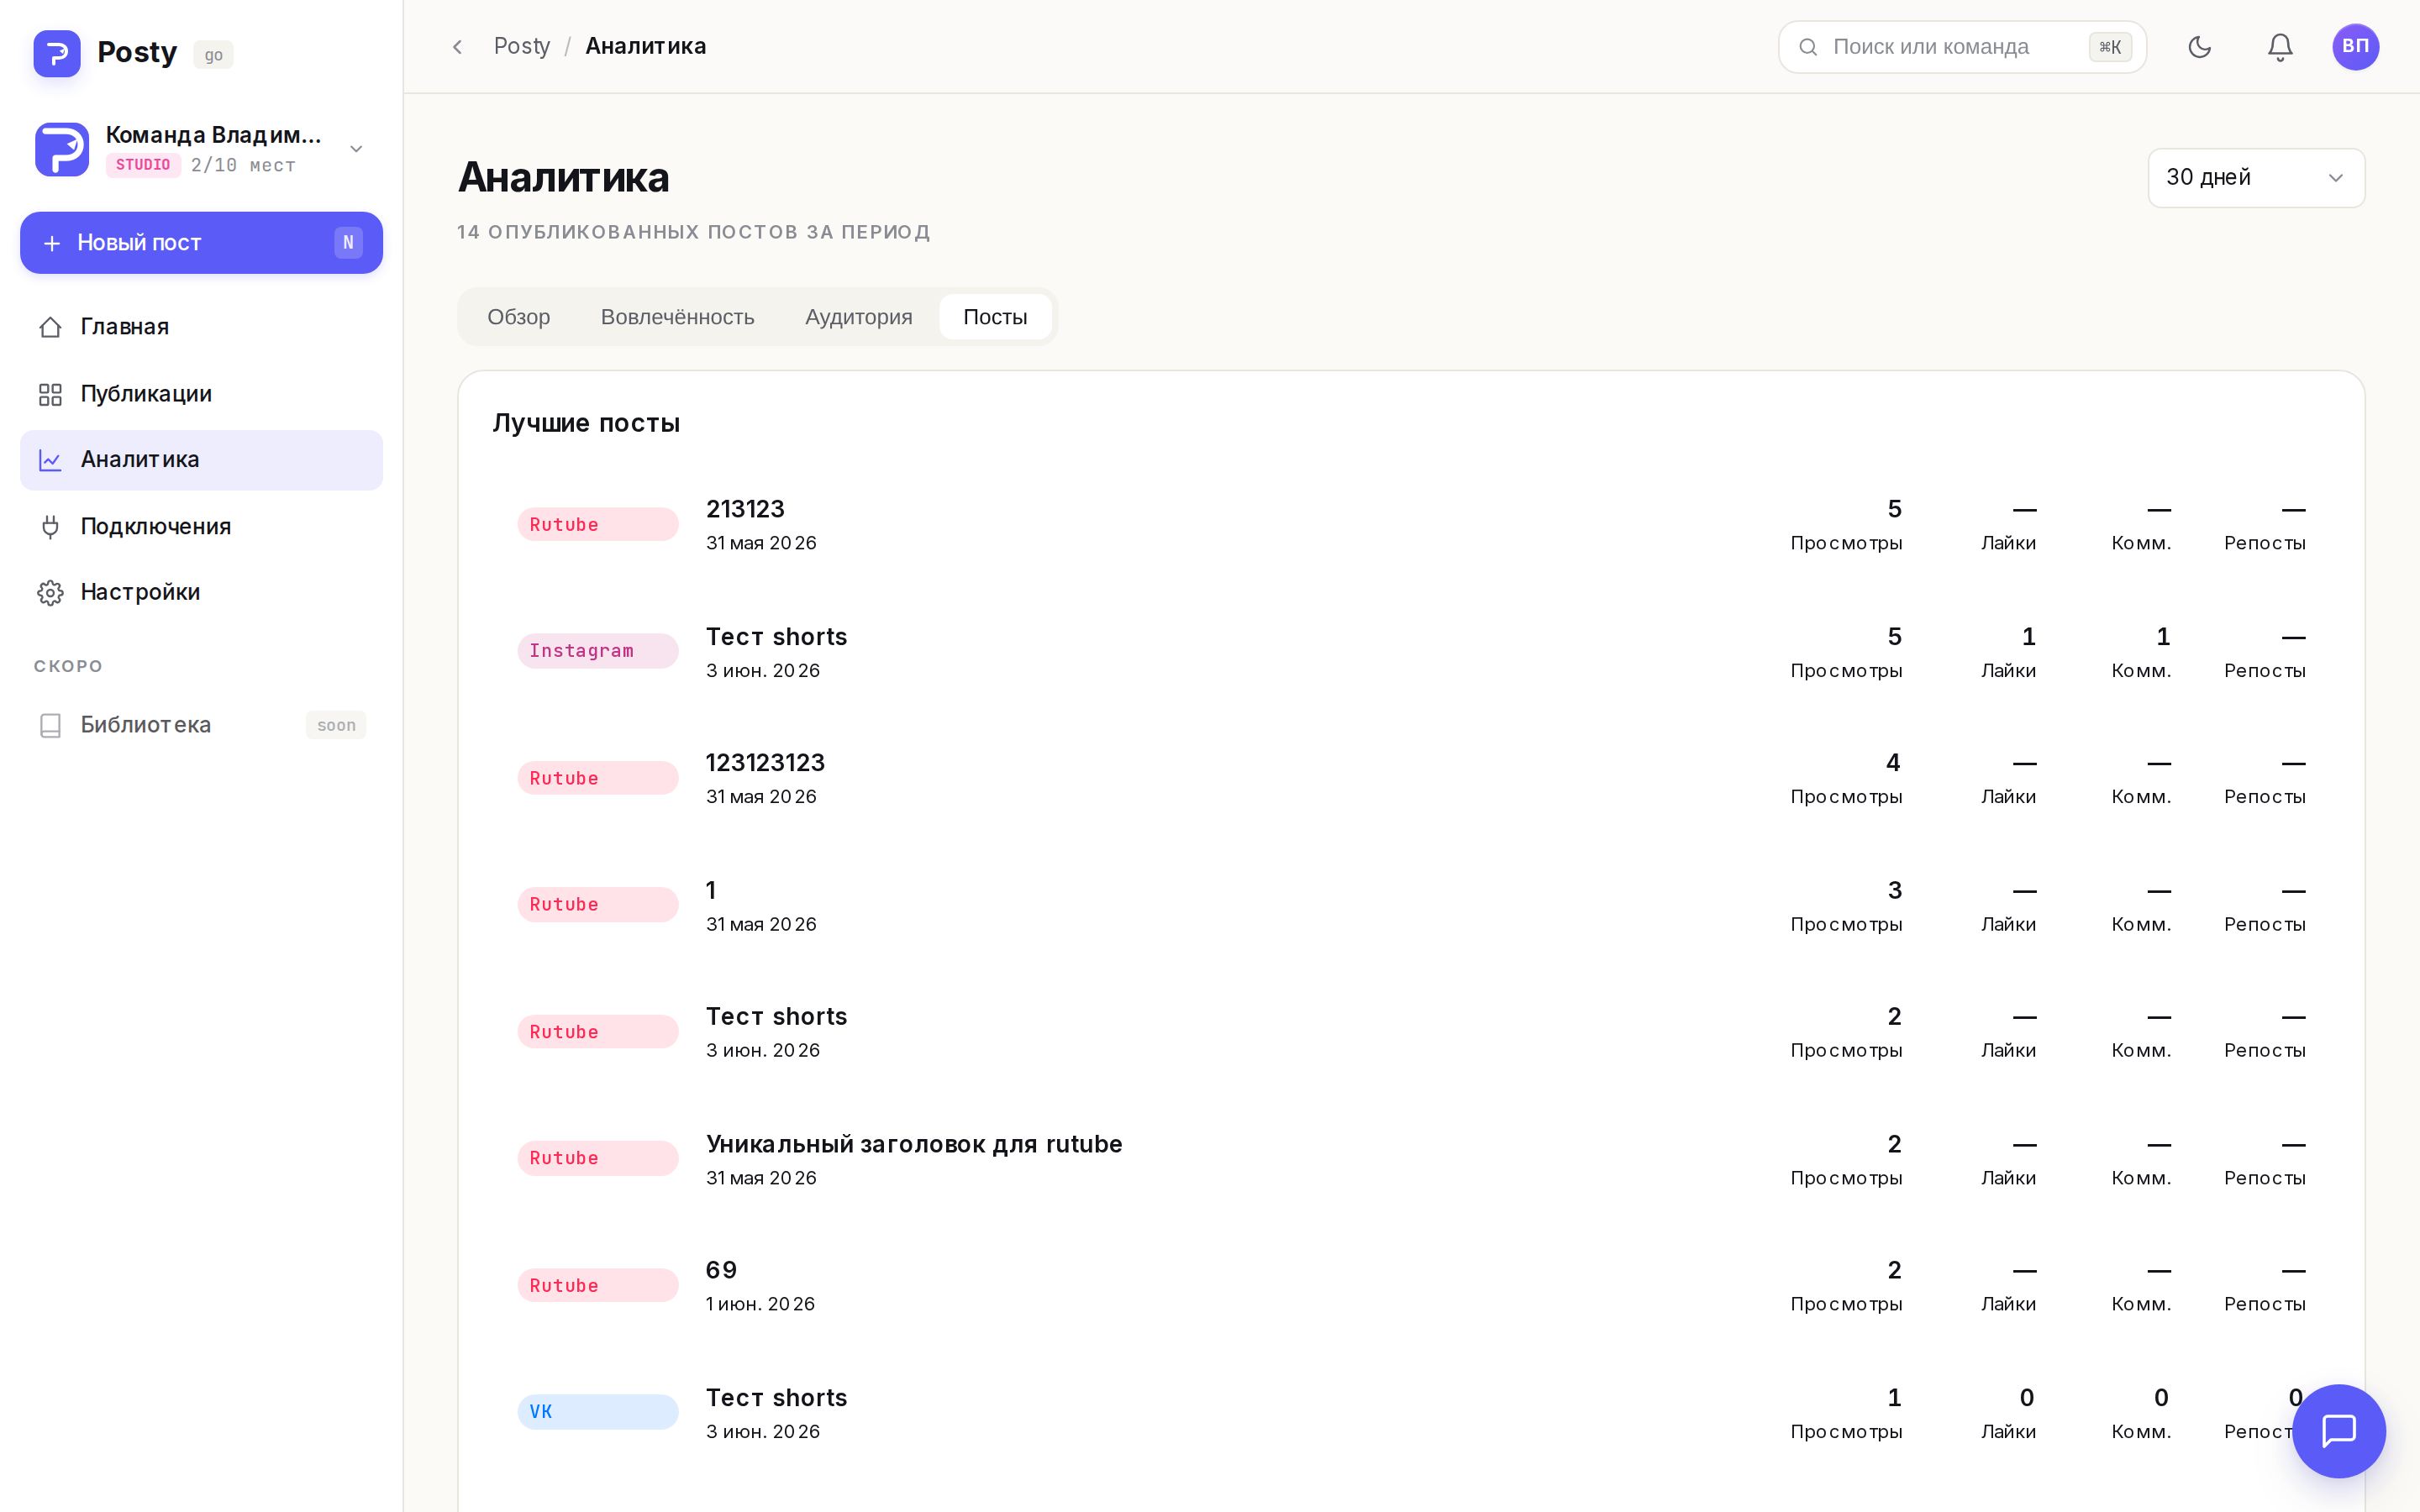This screenshot has height=1512, width=2420.
Task: Toggle dark mode with the moon icon
Action: click(2199, 47)
